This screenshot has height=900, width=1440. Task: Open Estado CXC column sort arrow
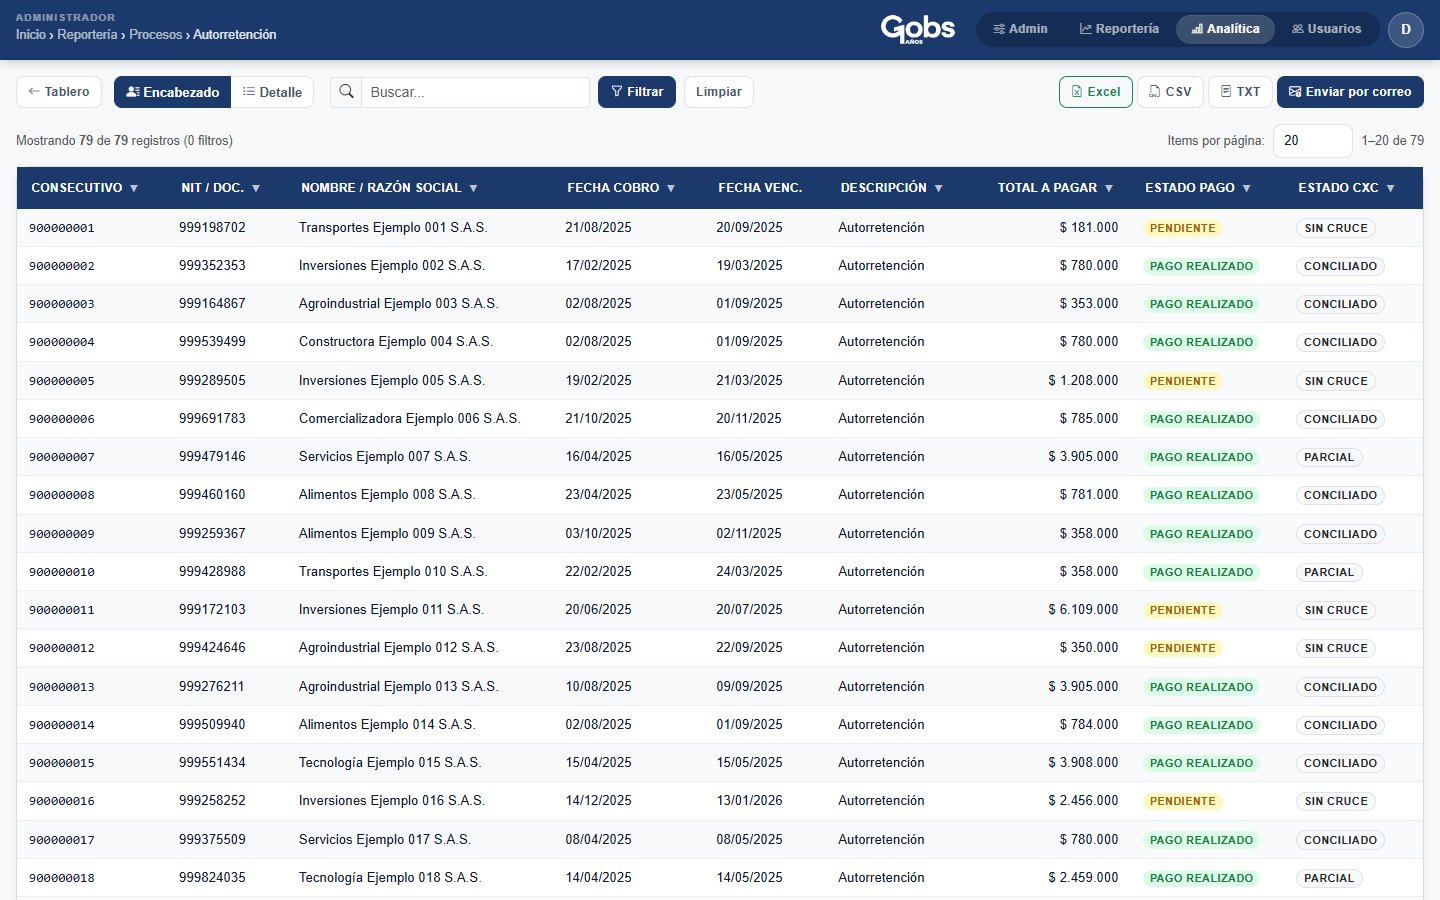click(1390, 188)
